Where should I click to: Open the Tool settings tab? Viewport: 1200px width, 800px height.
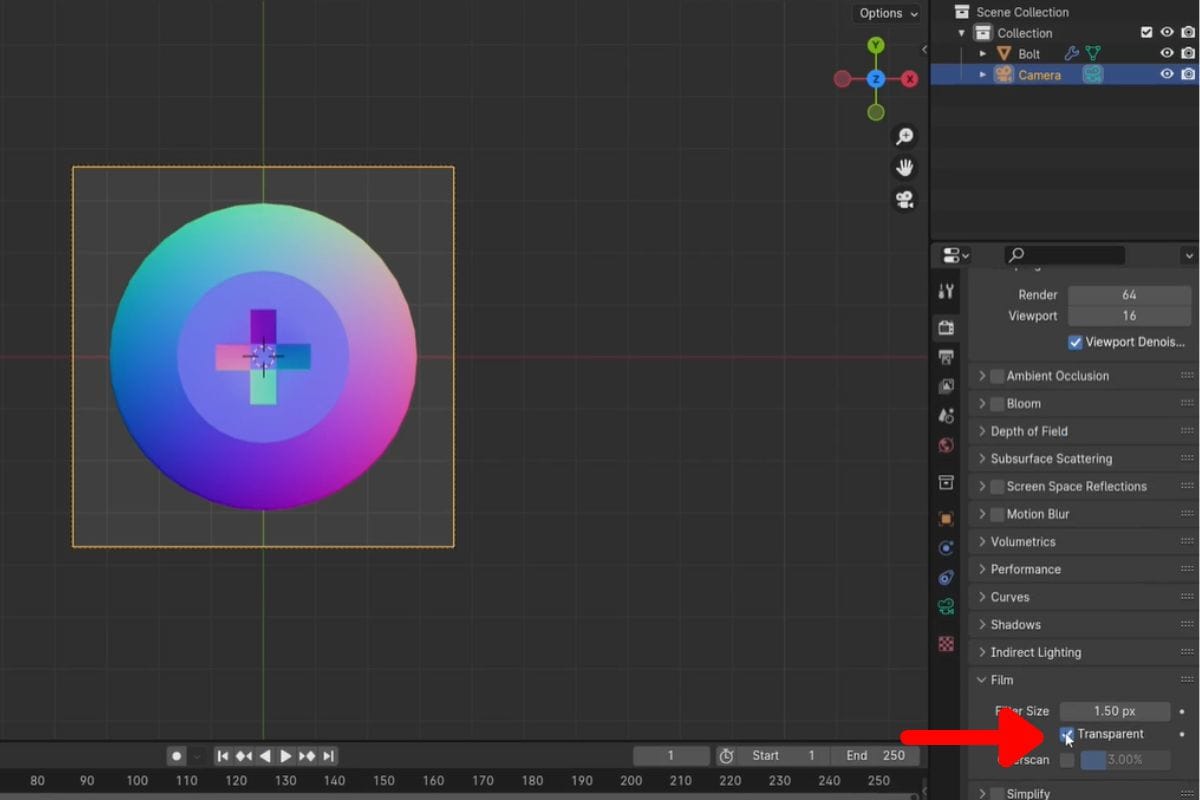click(x=946, y=292)
